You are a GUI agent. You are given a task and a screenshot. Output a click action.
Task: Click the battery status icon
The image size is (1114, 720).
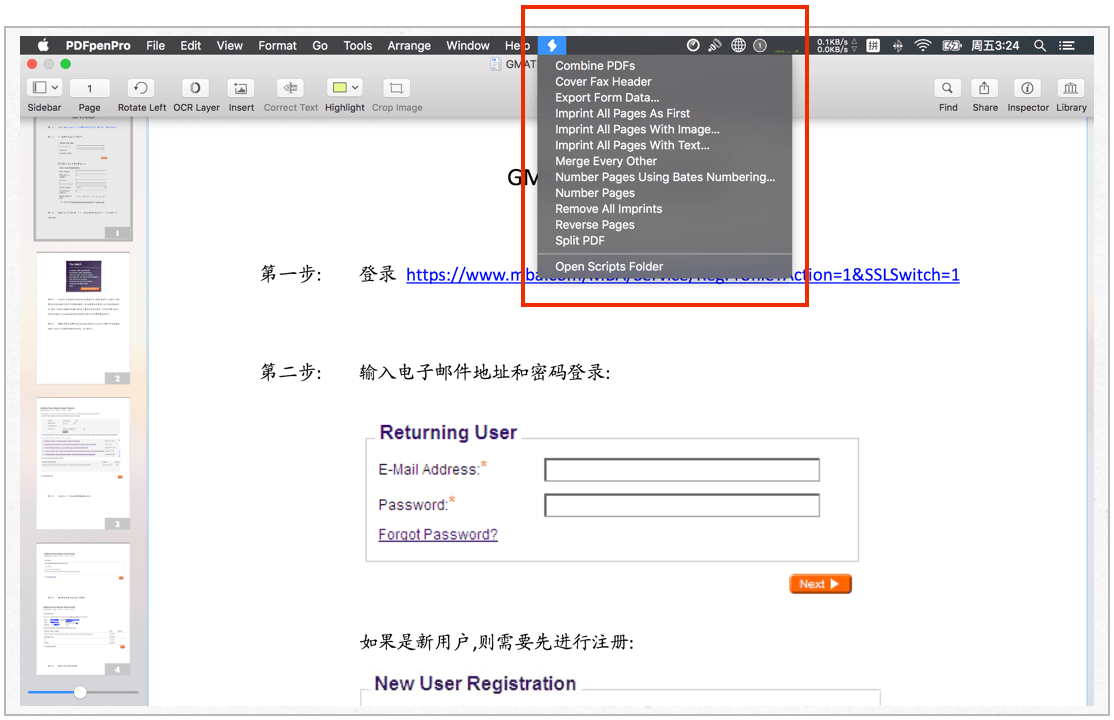pyautogui.click(x=951, y=45)
